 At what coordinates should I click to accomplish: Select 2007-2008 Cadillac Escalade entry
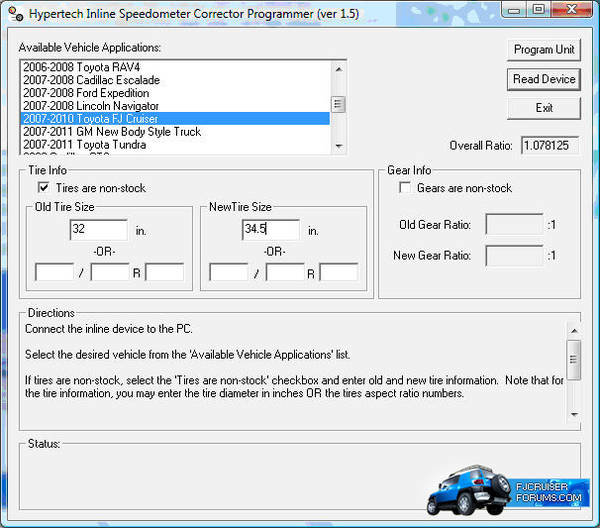click(175, 80)
